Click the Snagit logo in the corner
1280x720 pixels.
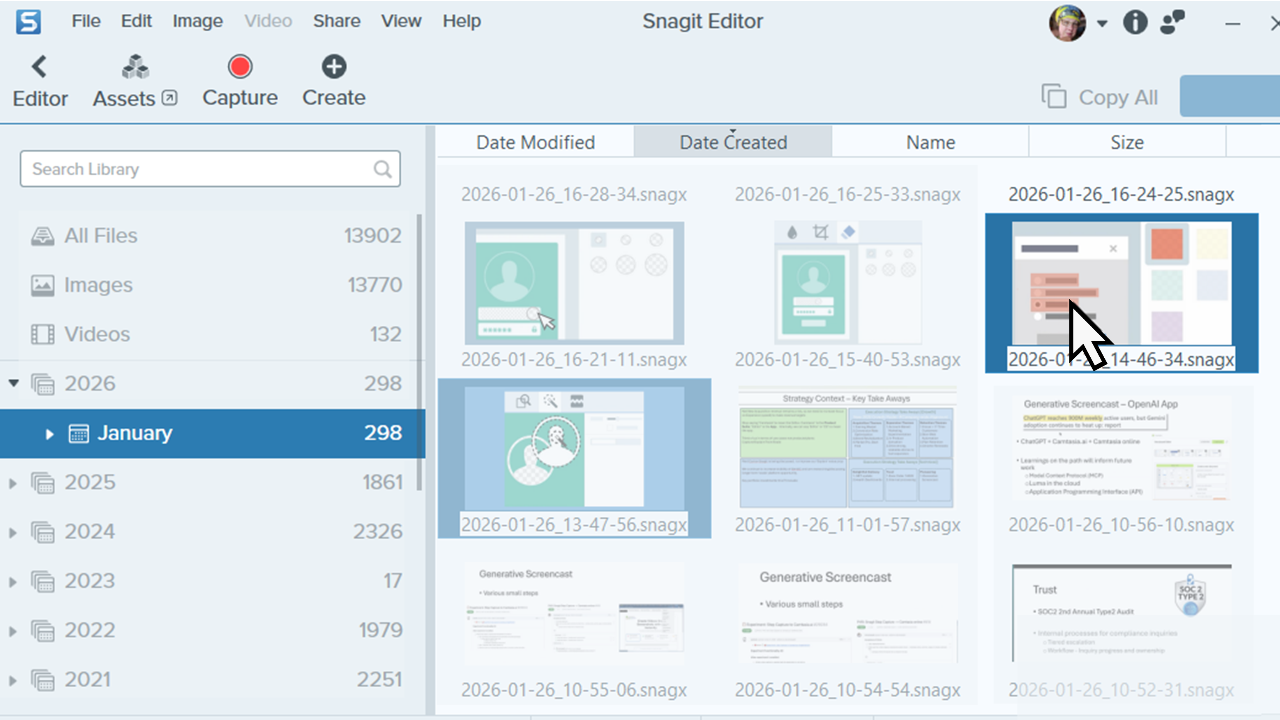click(x=27, y=20)
